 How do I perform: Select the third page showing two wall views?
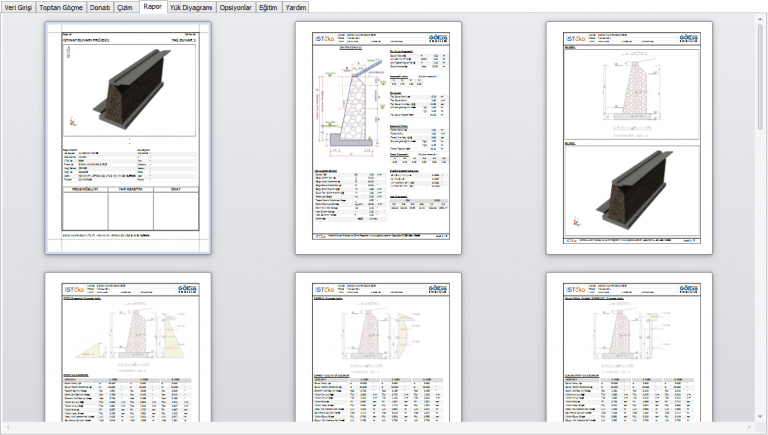tap(629, 138)
